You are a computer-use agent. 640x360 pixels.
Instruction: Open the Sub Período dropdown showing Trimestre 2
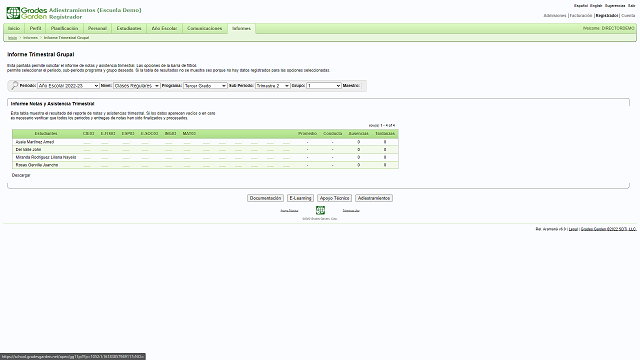(272, 86)
